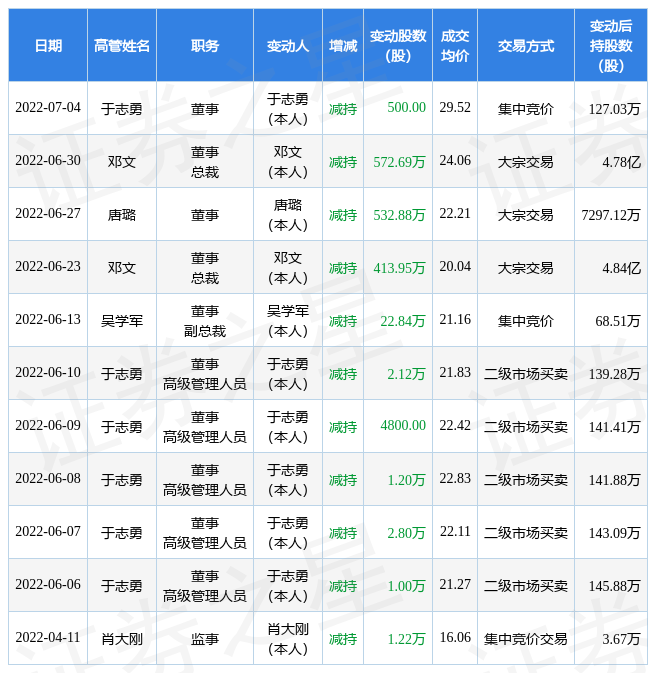Click share change value 413.95万
Viewport: 648px width, 673px height.
[400, 268]
